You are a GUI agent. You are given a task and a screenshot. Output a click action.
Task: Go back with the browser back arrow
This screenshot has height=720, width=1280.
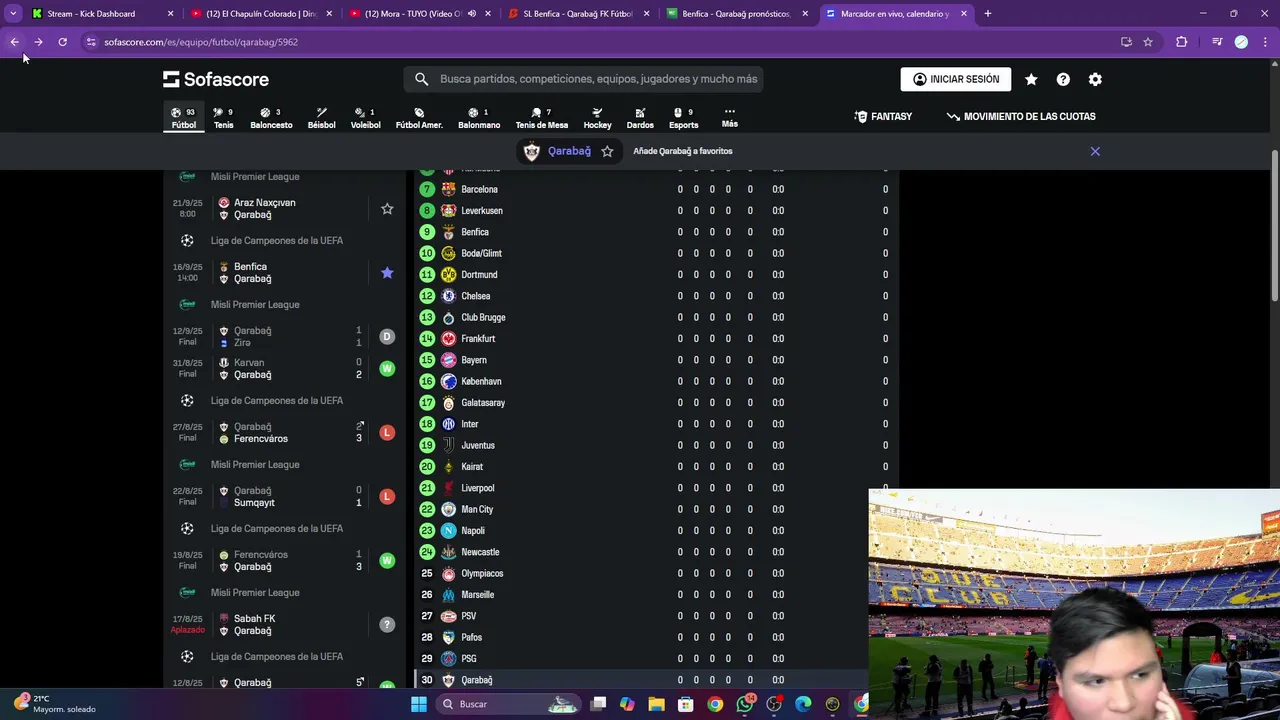point(14,42)
